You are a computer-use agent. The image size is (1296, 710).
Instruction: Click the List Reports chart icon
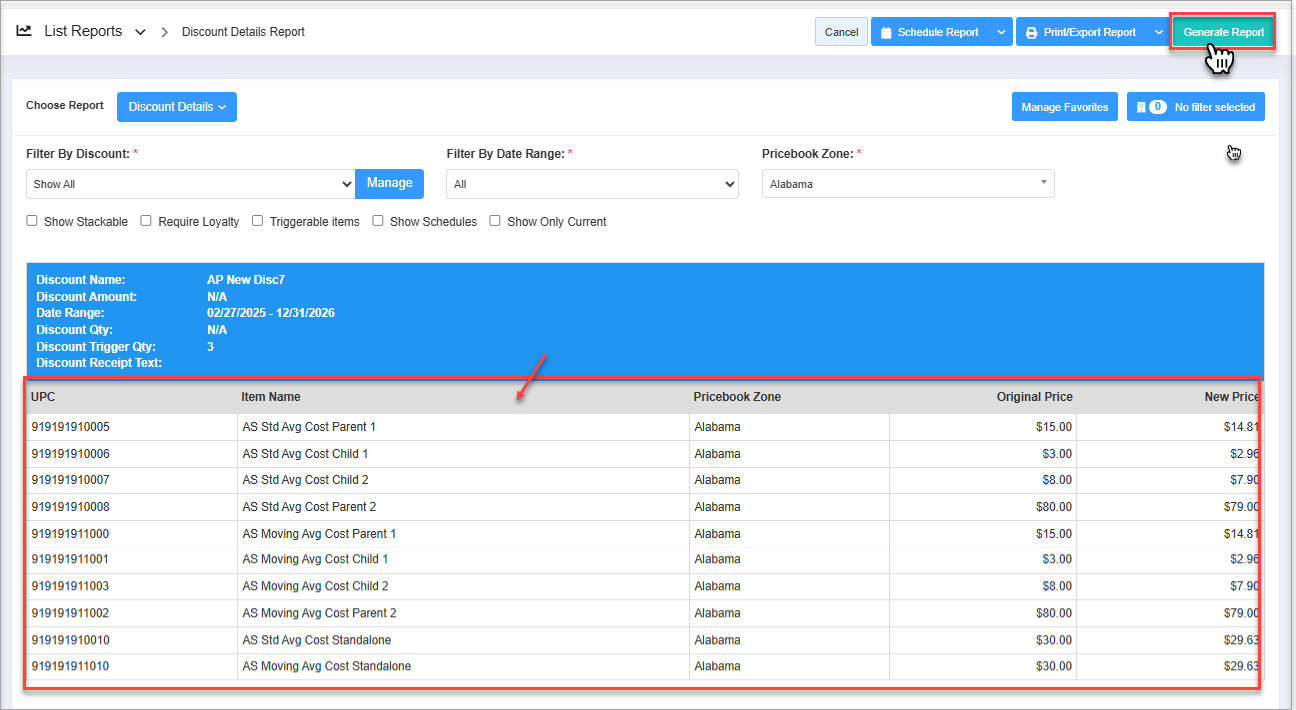[24, 31]
